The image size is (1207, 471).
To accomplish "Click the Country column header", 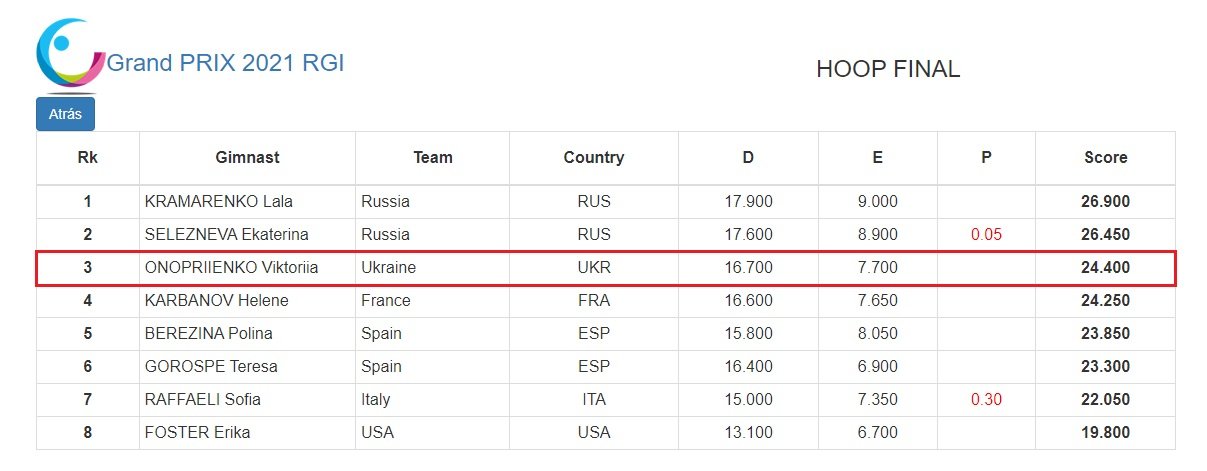I will click(593, 157).
